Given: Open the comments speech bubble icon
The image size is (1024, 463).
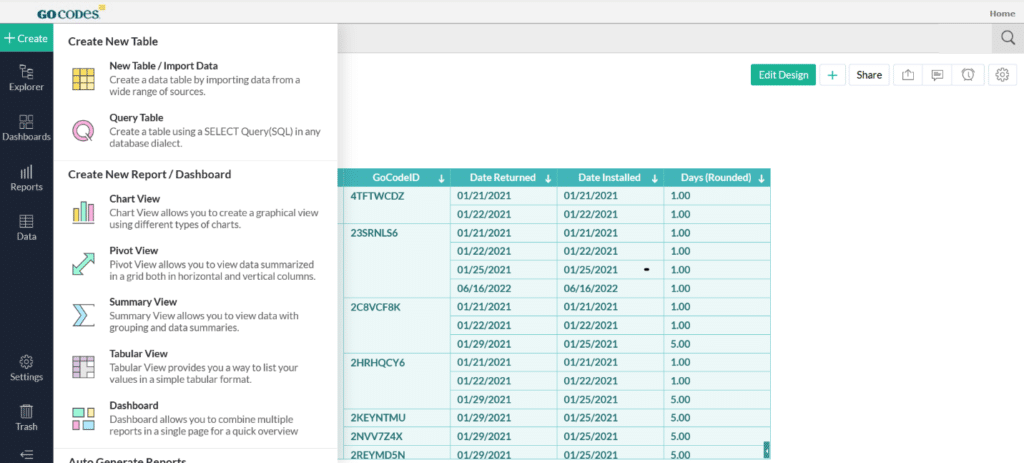Looking at the screenshot, I should click(937, 75).
